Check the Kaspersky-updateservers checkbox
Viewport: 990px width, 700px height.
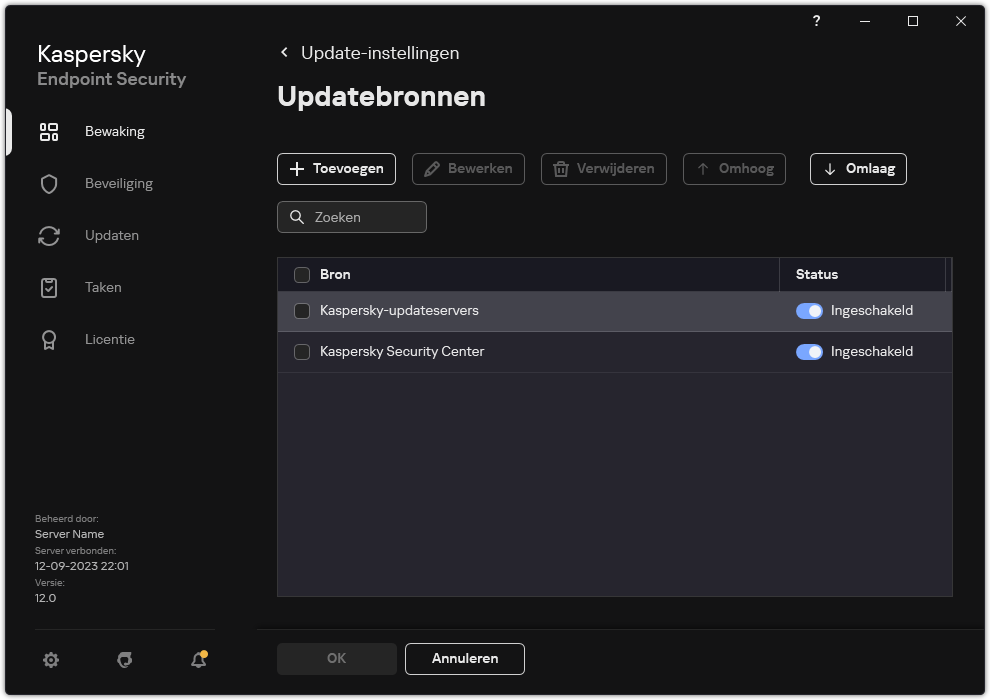point(301,311)
